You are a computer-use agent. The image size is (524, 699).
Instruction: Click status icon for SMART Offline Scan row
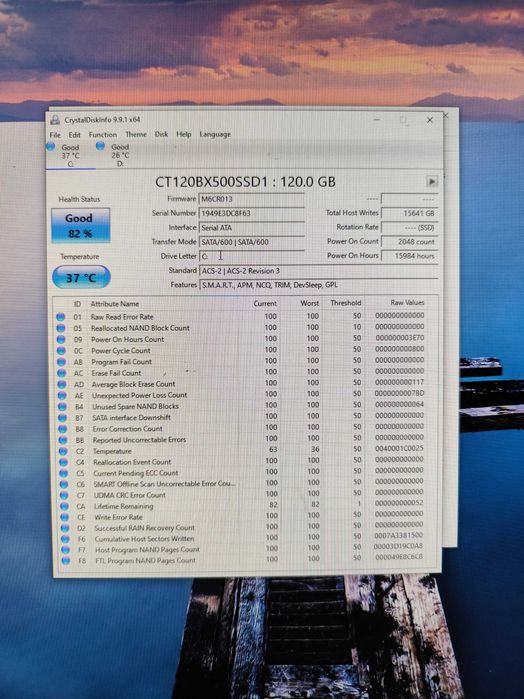(64, 484)
